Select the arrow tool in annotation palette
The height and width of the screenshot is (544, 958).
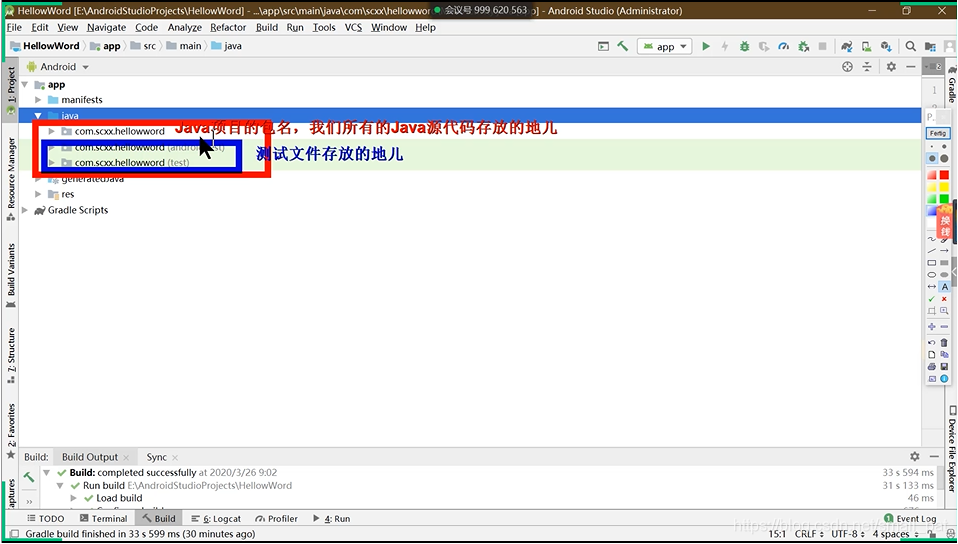pyautogui.click(x=945, y=251)
